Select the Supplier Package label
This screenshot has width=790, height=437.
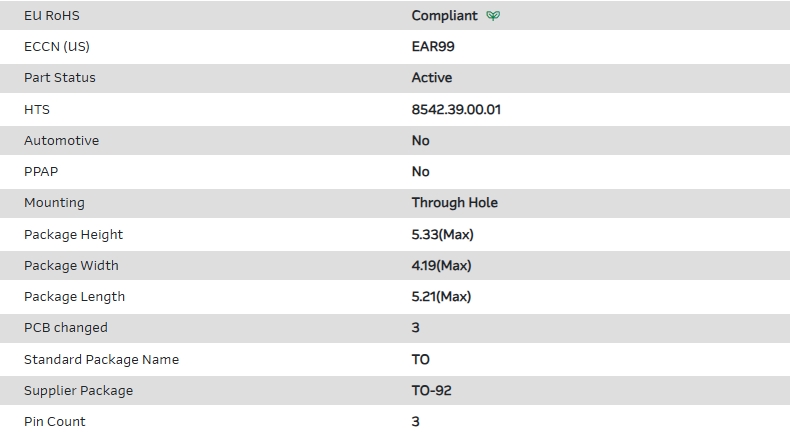click(78, 390)
